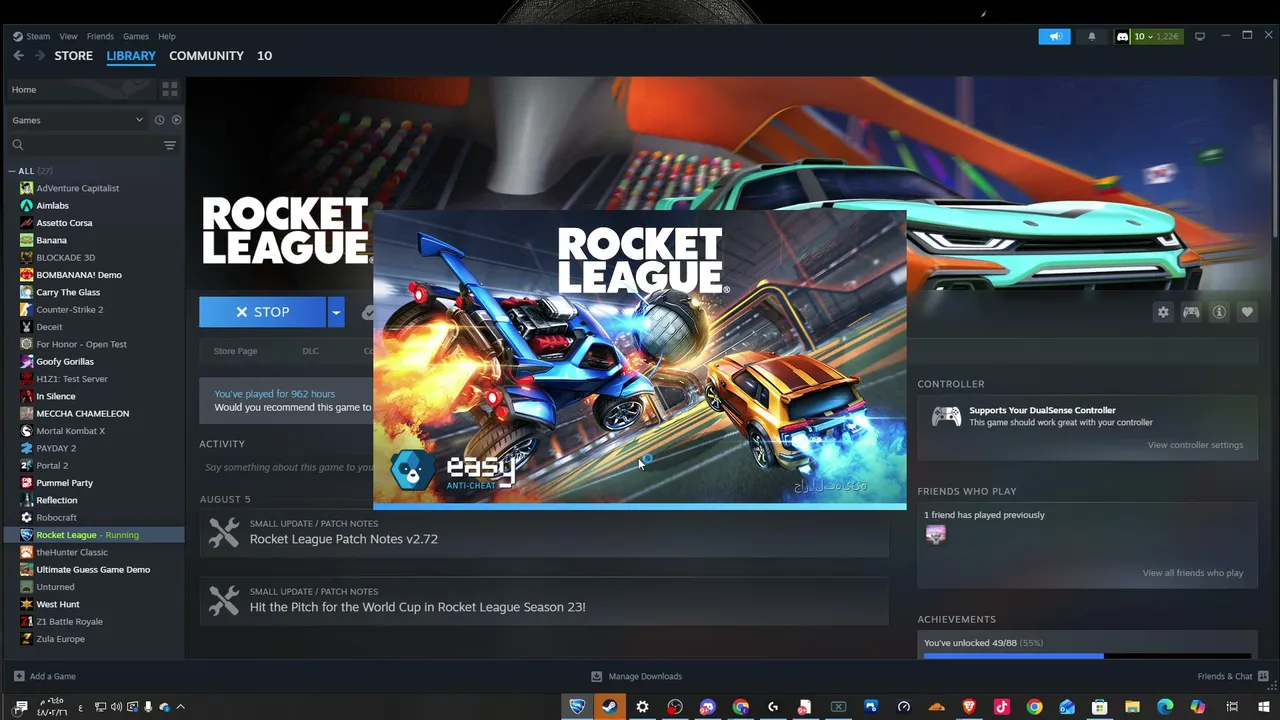Select PAYDAY 2 in the library

(56, 448)
